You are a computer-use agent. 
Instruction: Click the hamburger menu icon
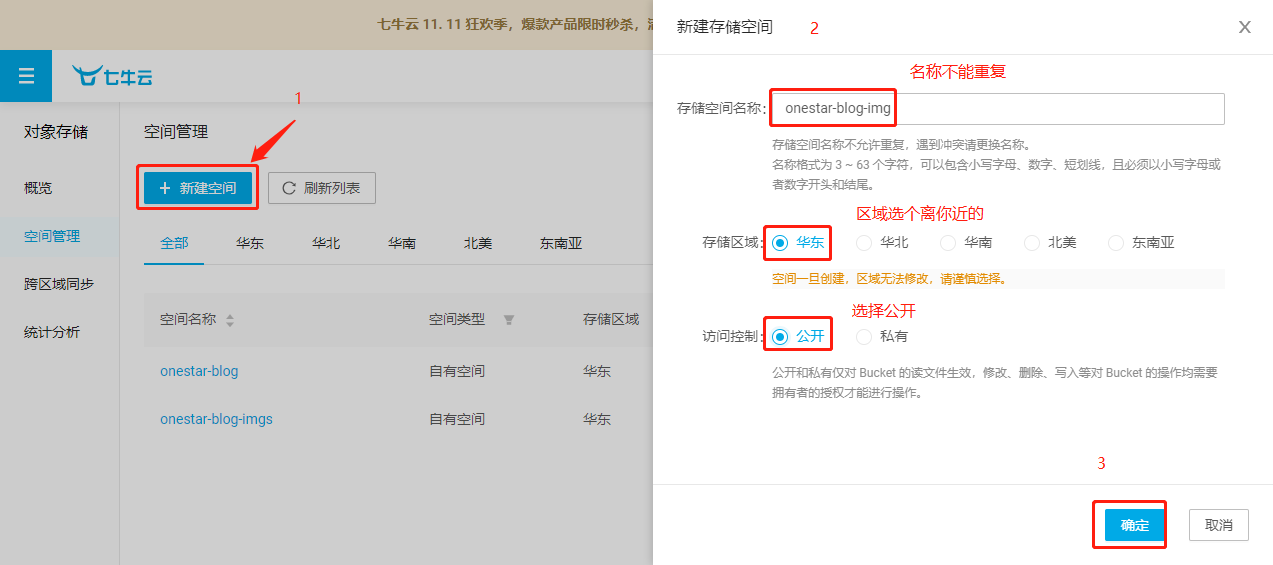pos(26,76)
